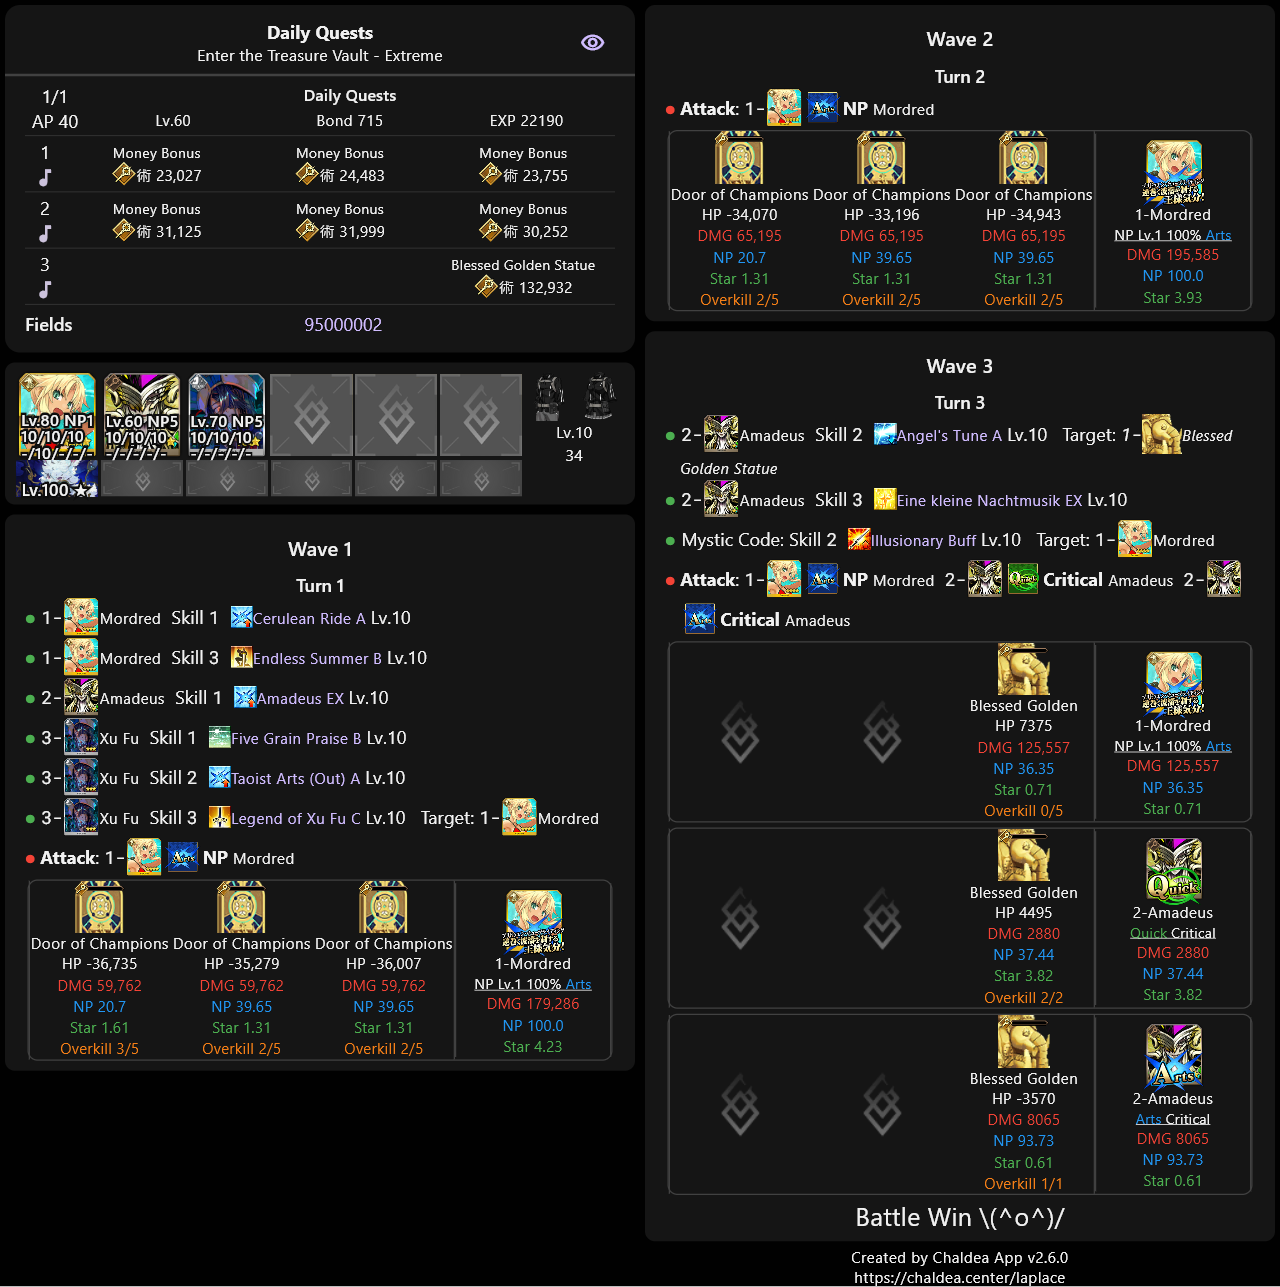Click the music note icon for wave 3

click(x=45, y=289)
